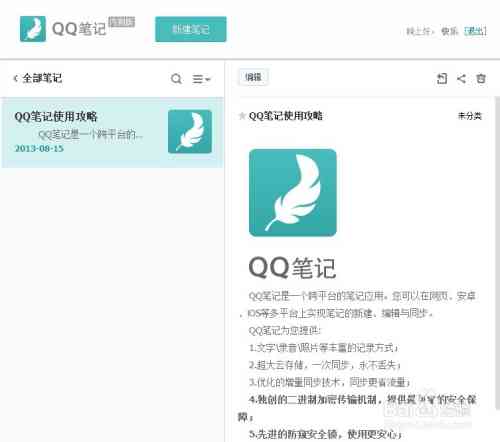Click the vertical scrollbar of note content
Image resolution: width=500 pixels, height=442 pixels.
(x=497, y=253)
